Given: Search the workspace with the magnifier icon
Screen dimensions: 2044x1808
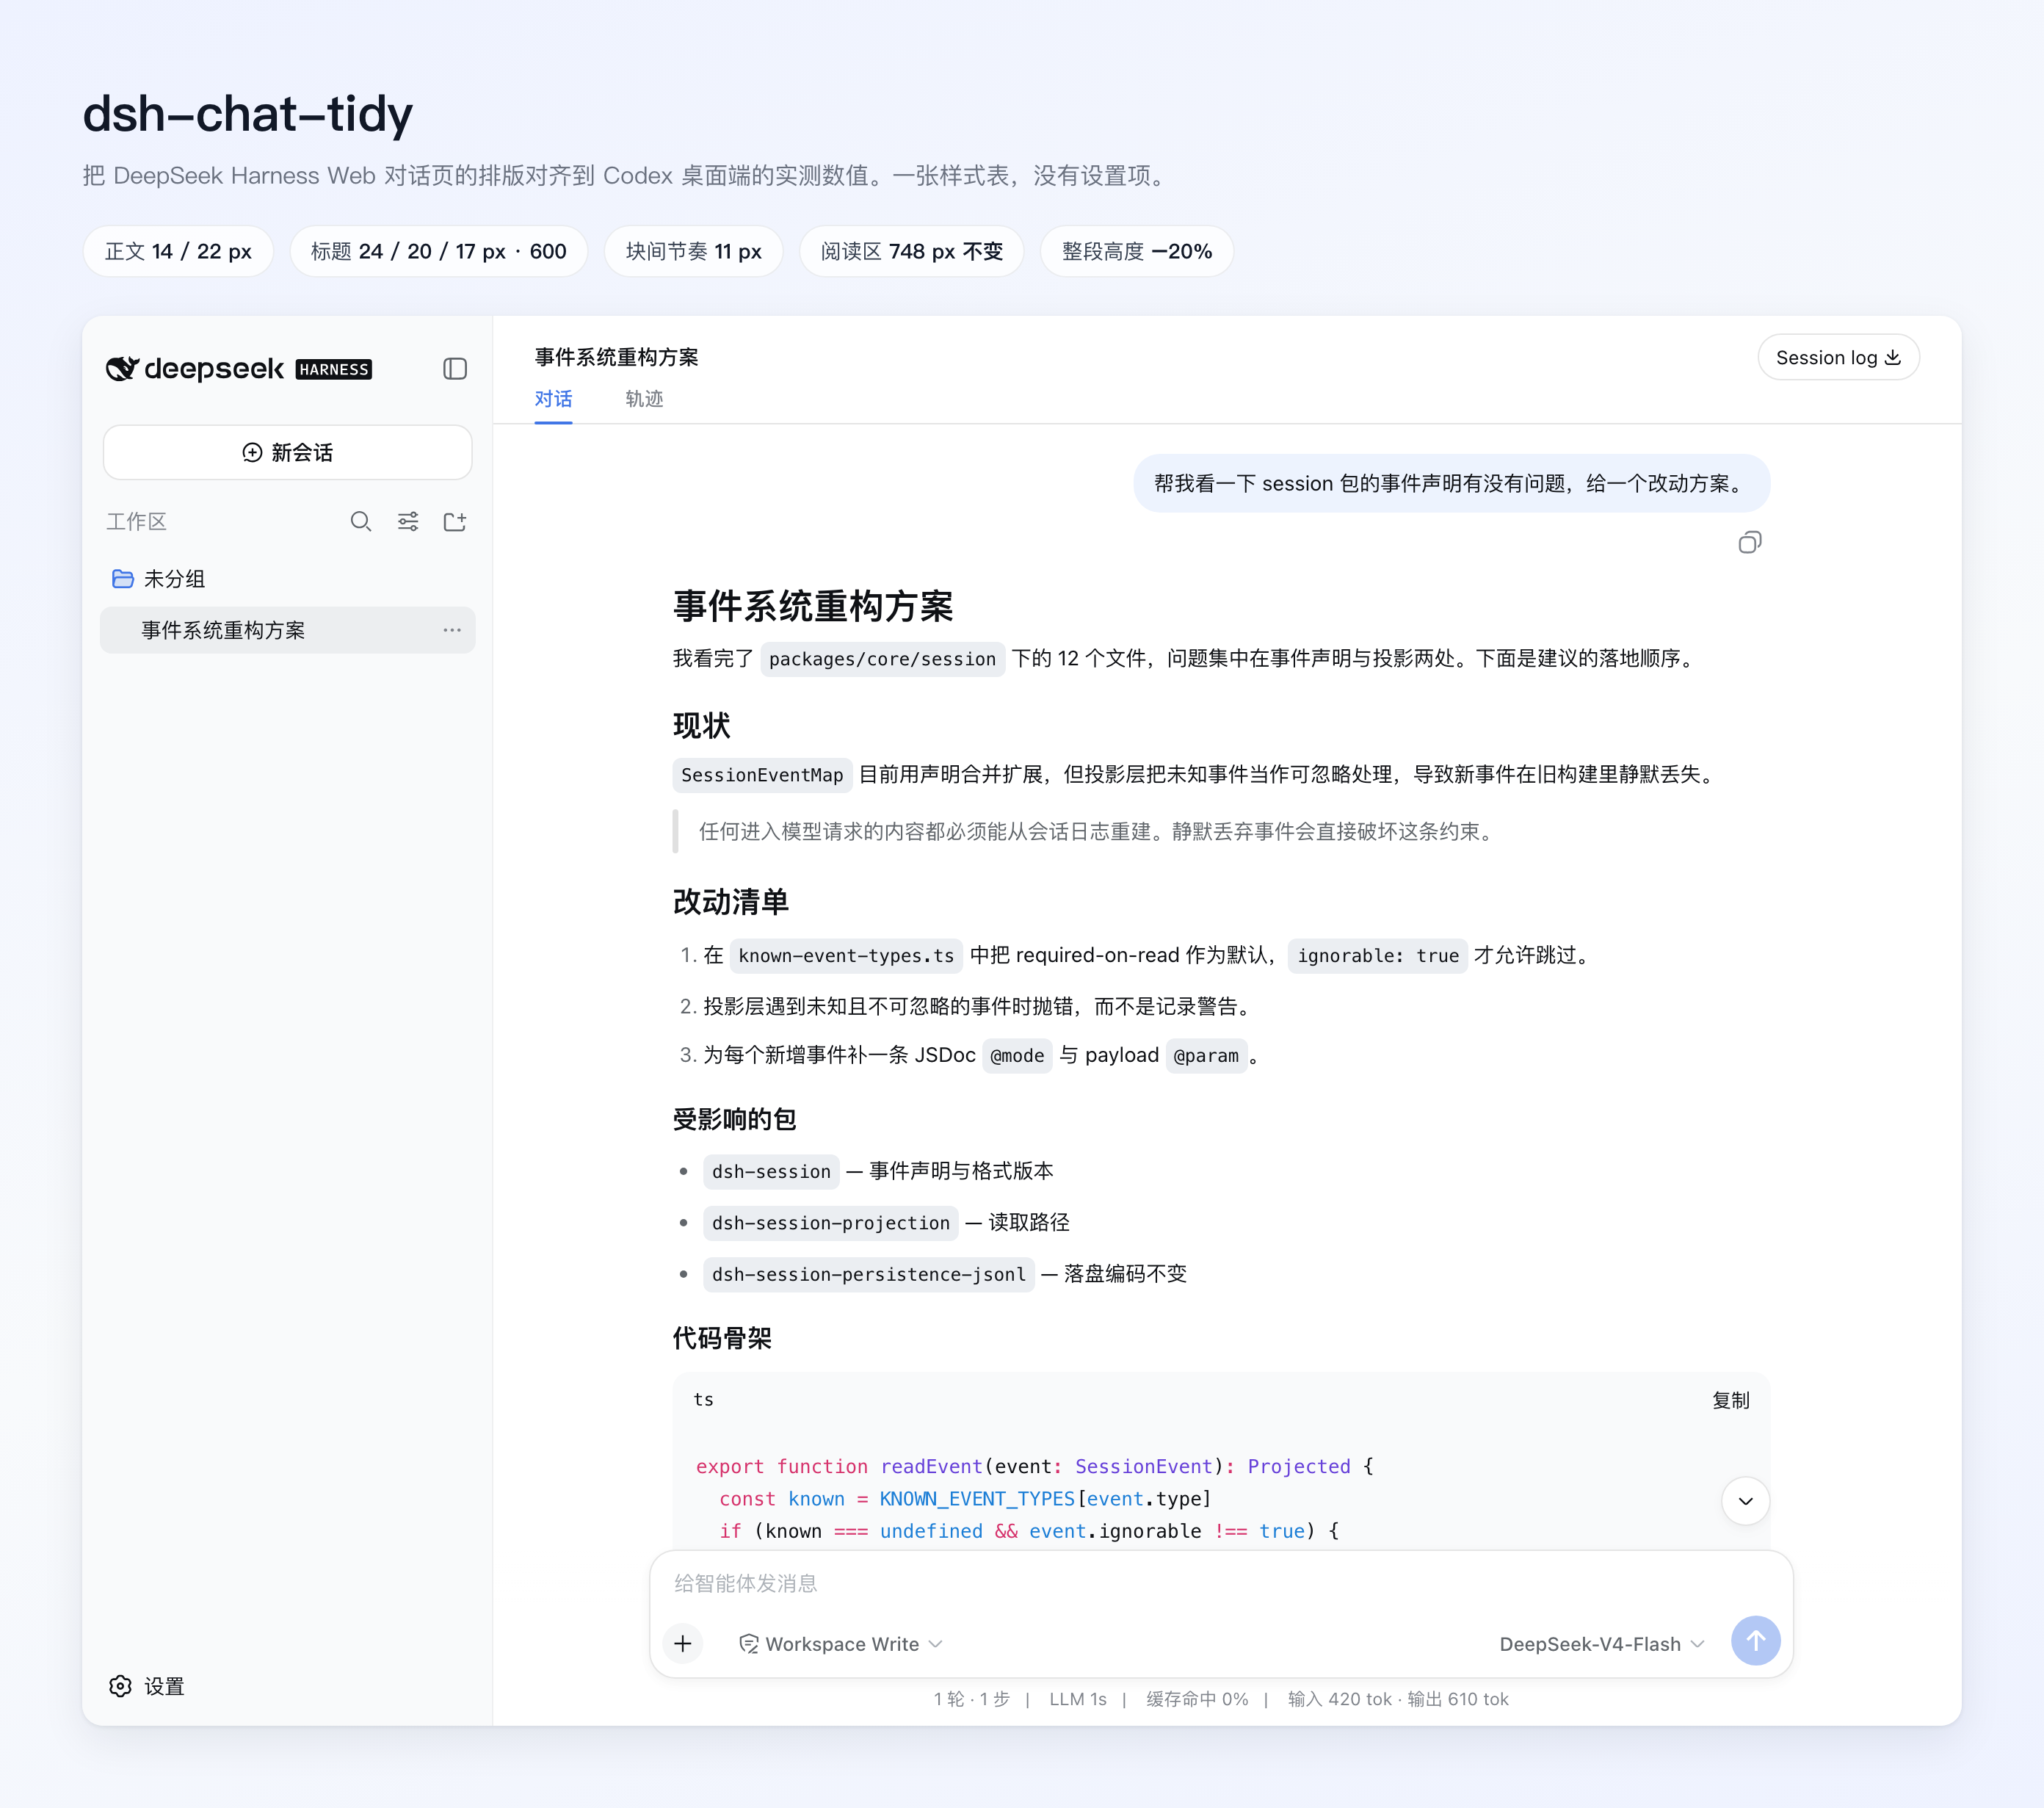Looking at the screenshot, I should coord(361,522).
